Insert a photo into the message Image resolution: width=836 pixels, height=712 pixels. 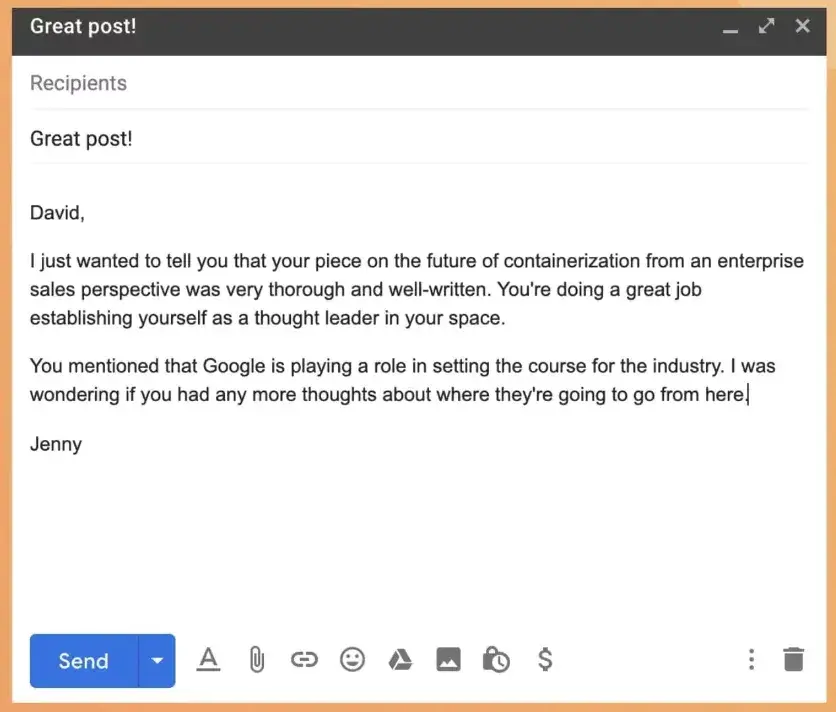click(448, 660)
